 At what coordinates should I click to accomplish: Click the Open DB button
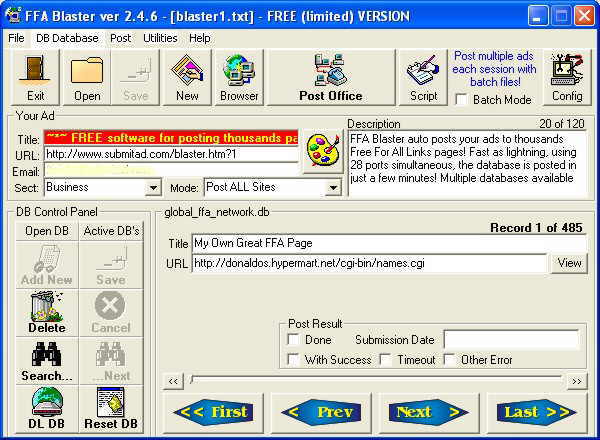47,231
